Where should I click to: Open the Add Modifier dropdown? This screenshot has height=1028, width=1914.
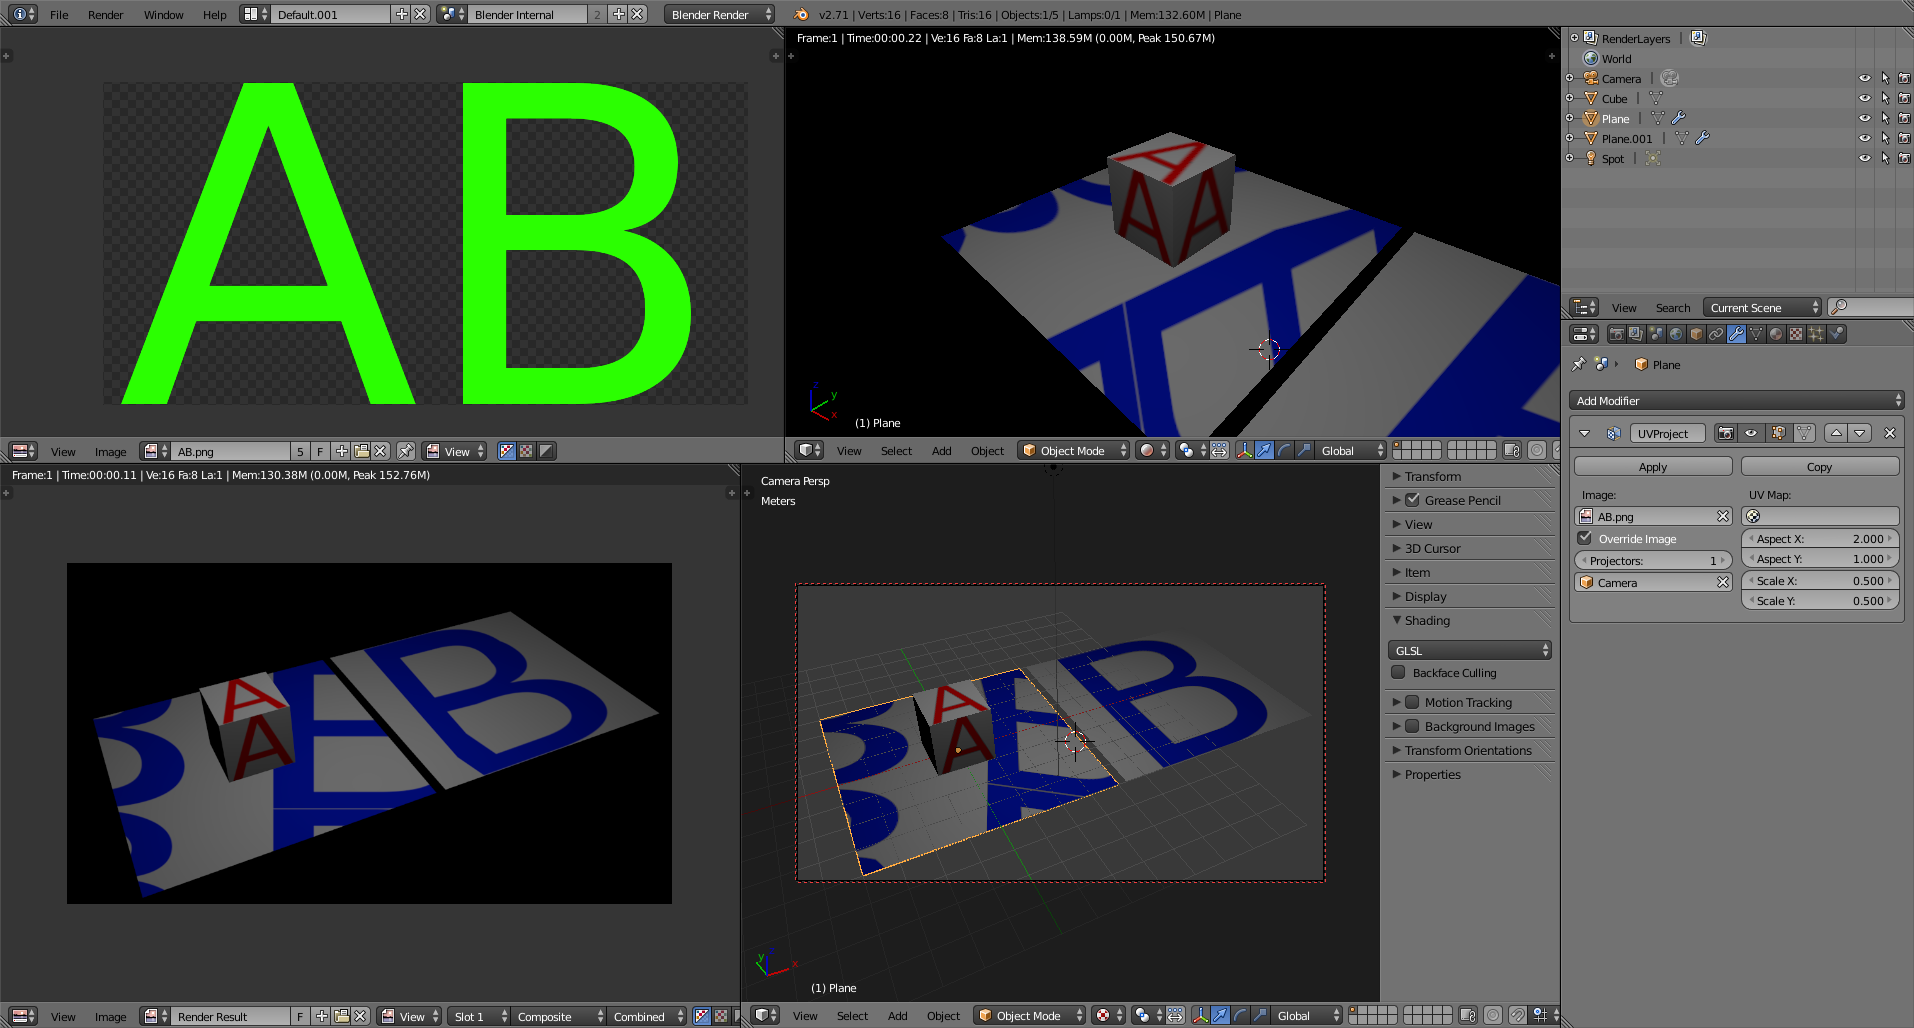pyautogui.click(x=1736, y=400)
